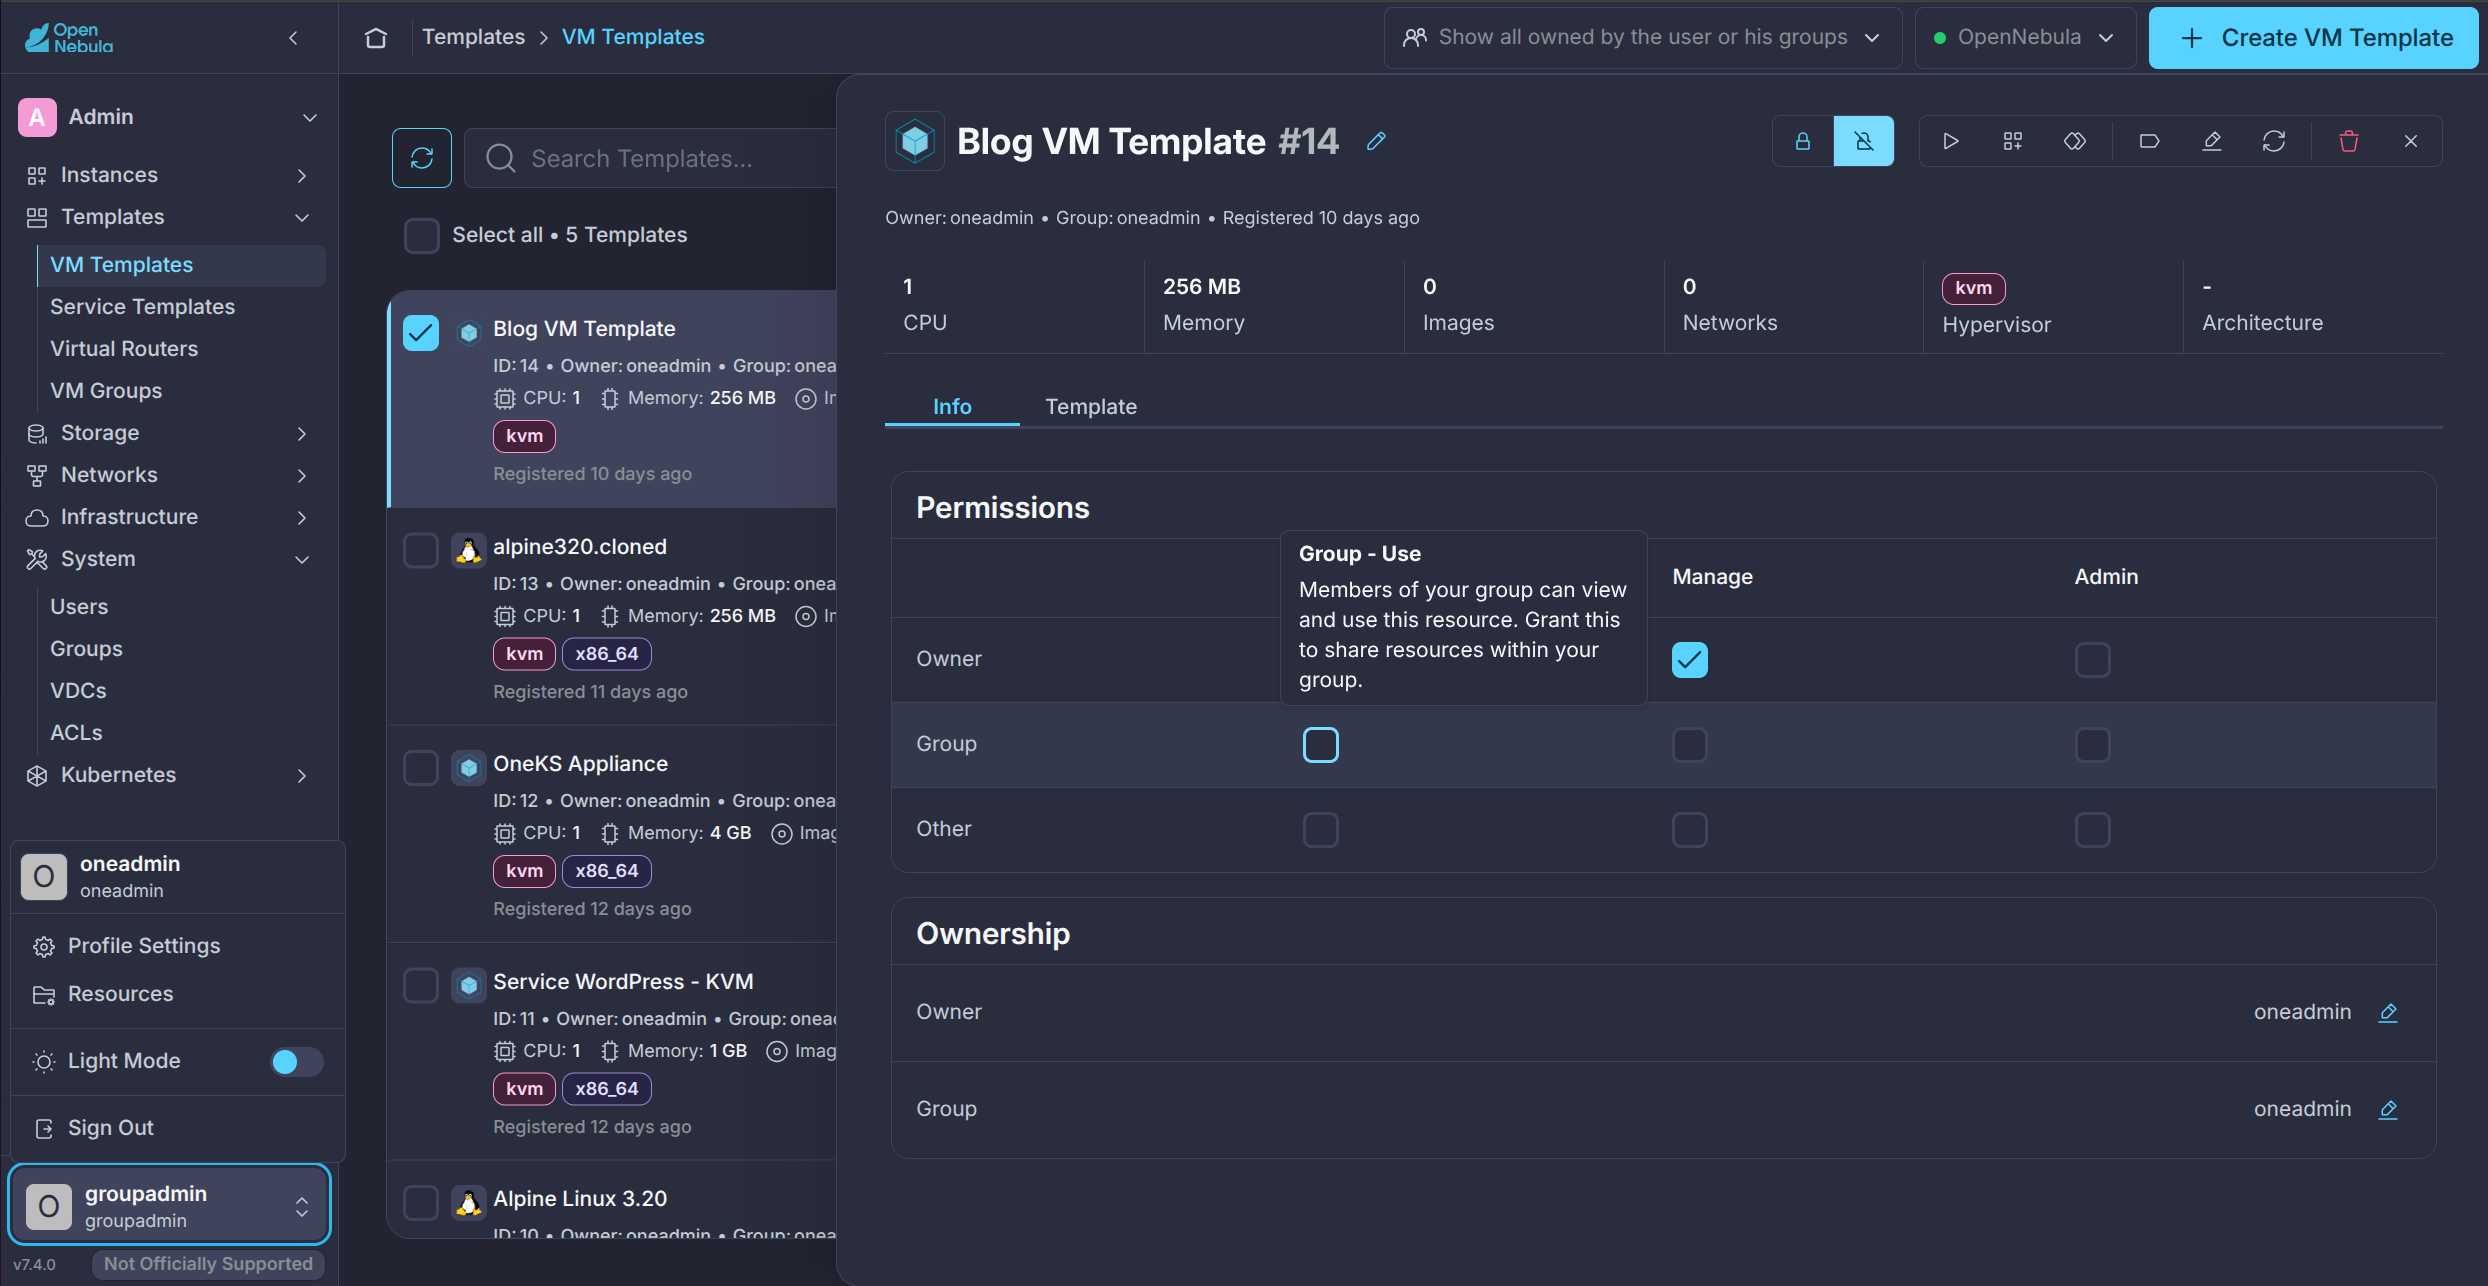Click the pencil next to Blog VM Template #14
Image resolution: width=2488 pixels, height=1286 pixels.
[x=1376, y=141]
